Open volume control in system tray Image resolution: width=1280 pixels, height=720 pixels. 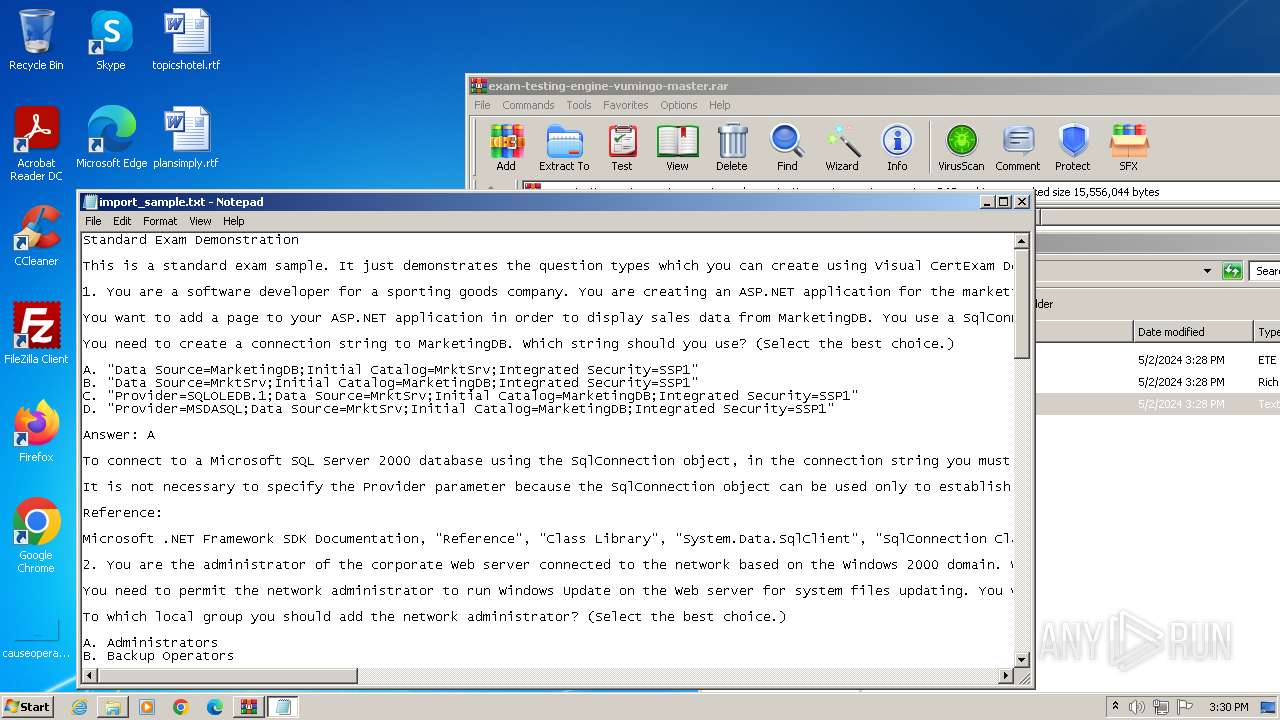pyautogui.click(x=1138, y=707)
